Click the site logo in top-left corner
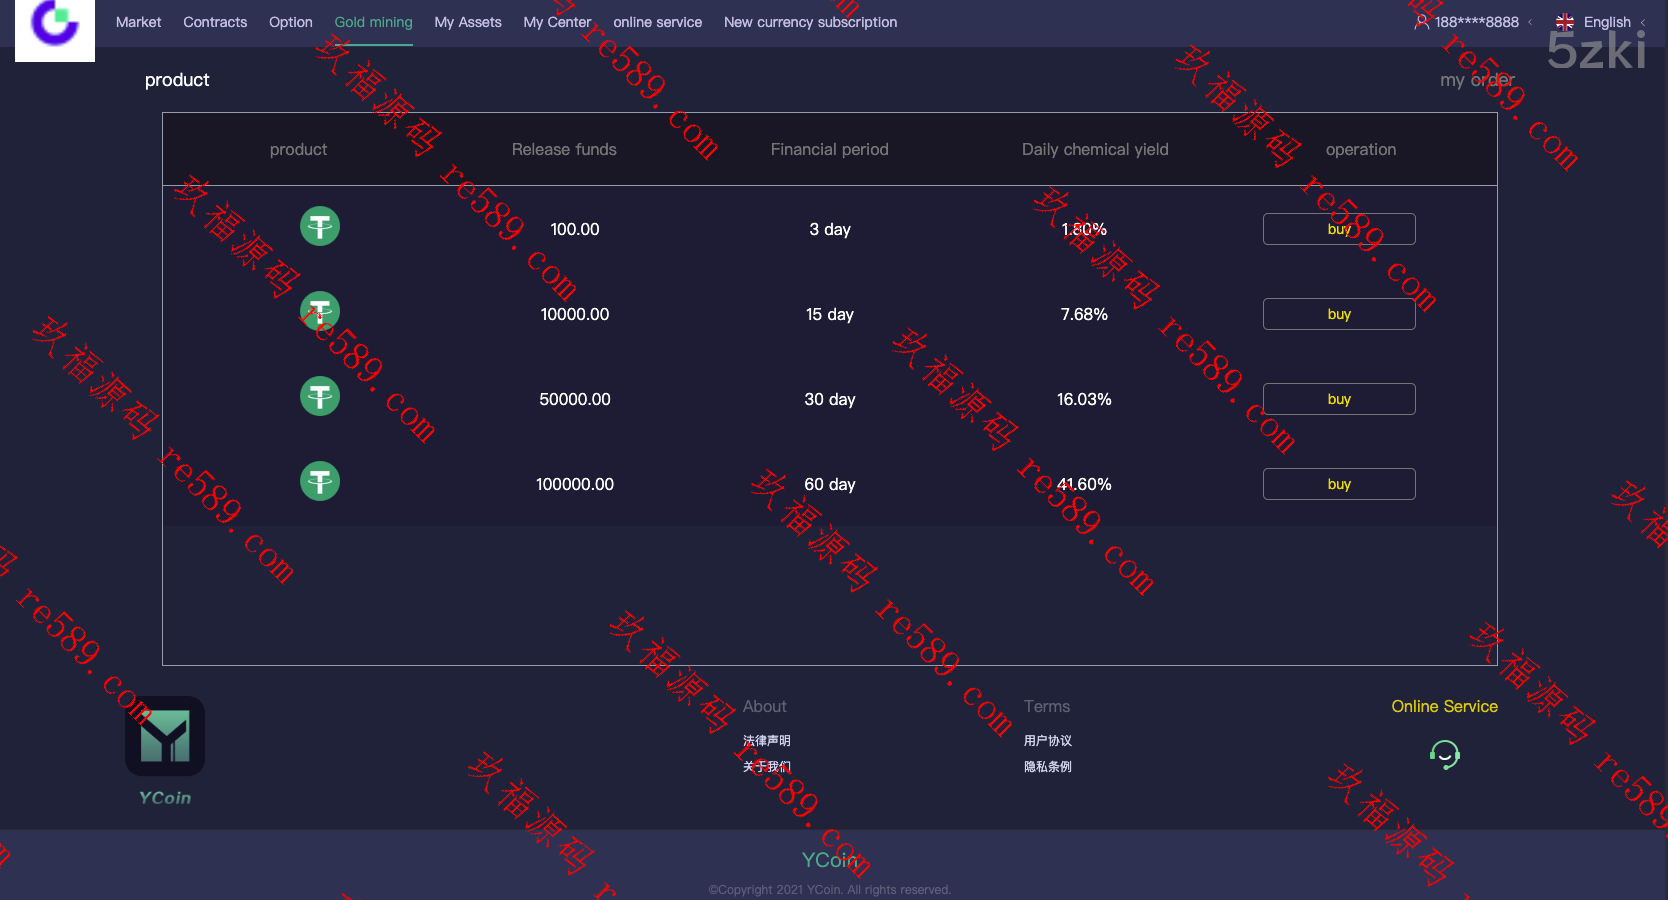Screen dimensions: 1668x900 pyautogui.click(x=55, y=26)
